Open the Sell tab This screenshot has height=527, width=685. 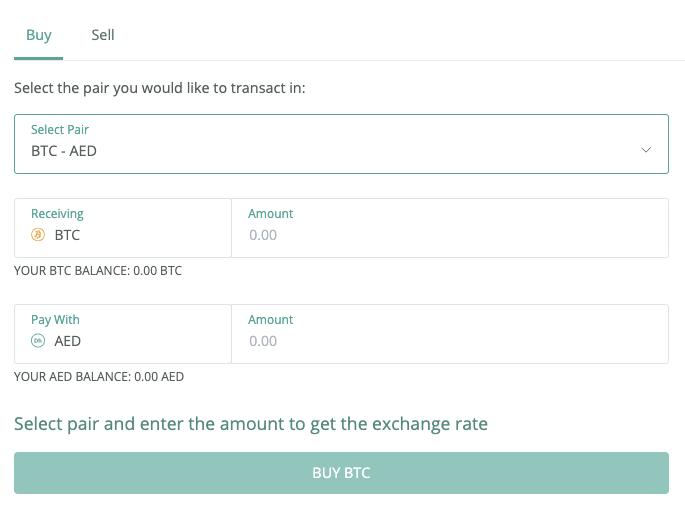(x=103, y=35)
